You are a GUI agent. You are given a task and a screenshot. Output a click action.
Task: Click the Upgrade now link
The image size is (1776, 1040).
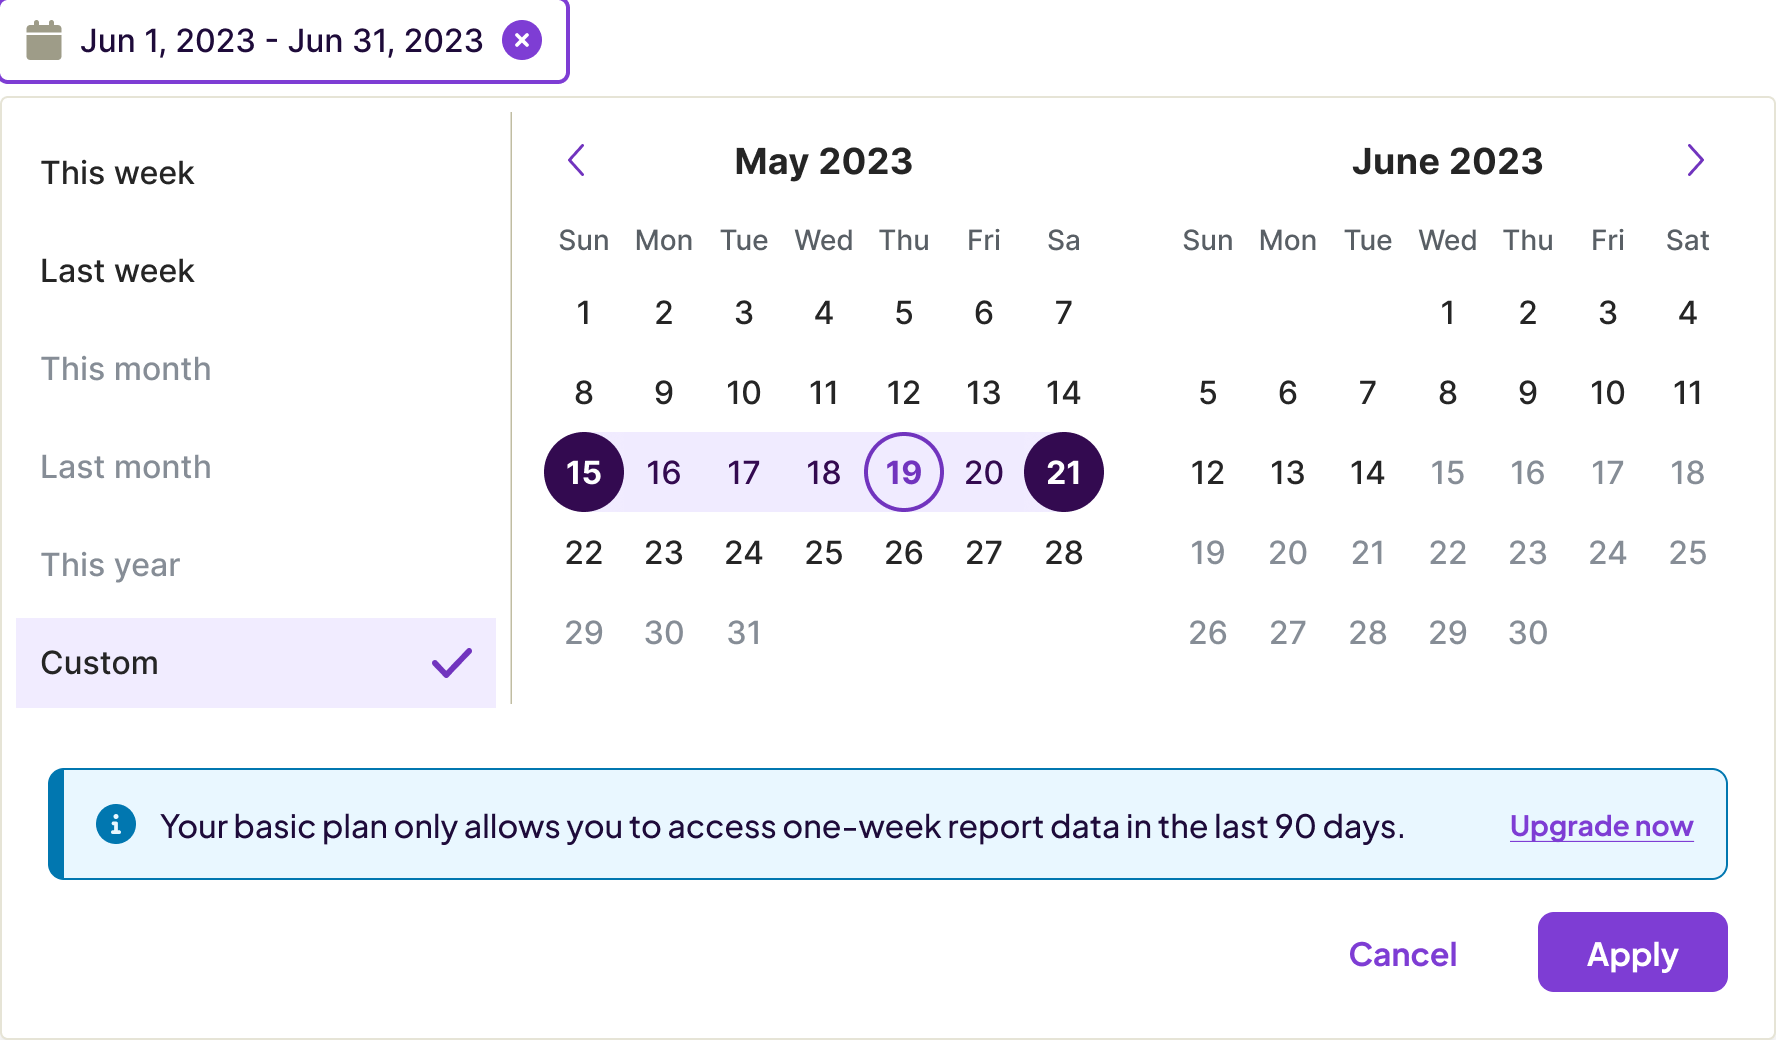(x=1601, y=826)
